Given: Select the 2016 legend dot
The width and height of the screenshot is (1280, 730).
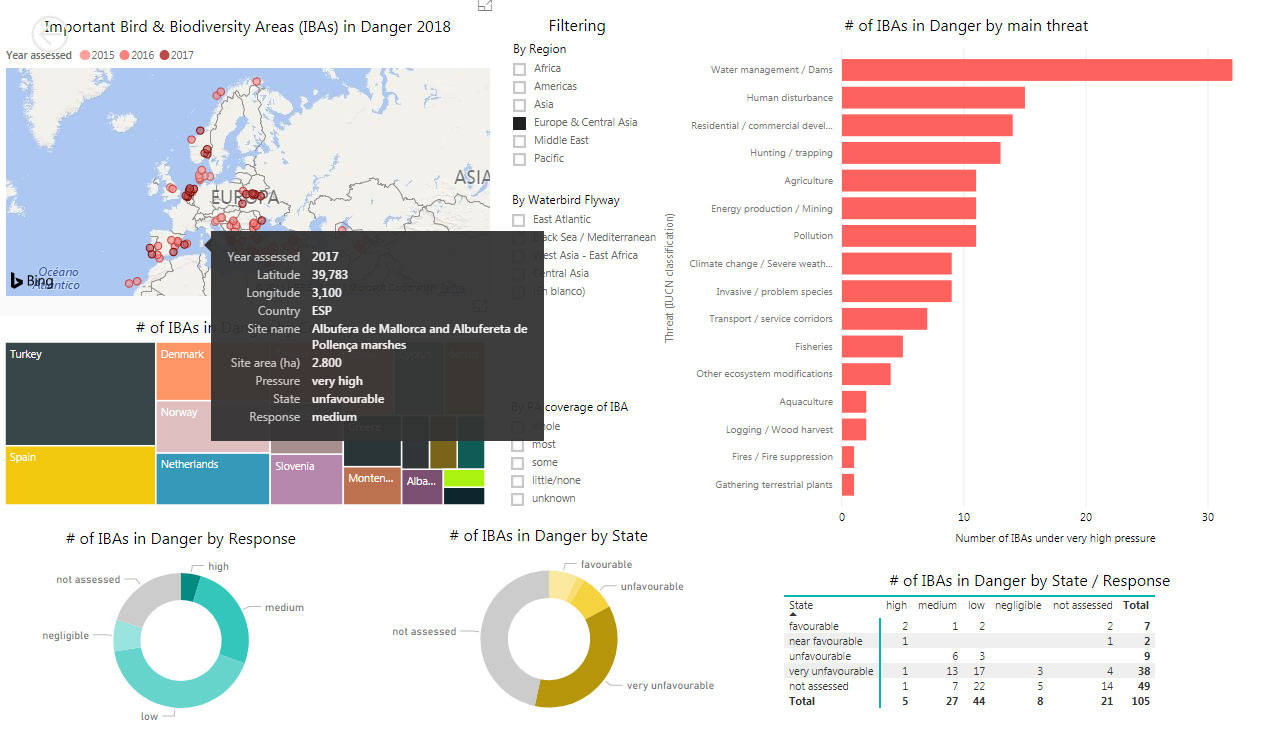Looking at the screenshot, I should [124, 56].
